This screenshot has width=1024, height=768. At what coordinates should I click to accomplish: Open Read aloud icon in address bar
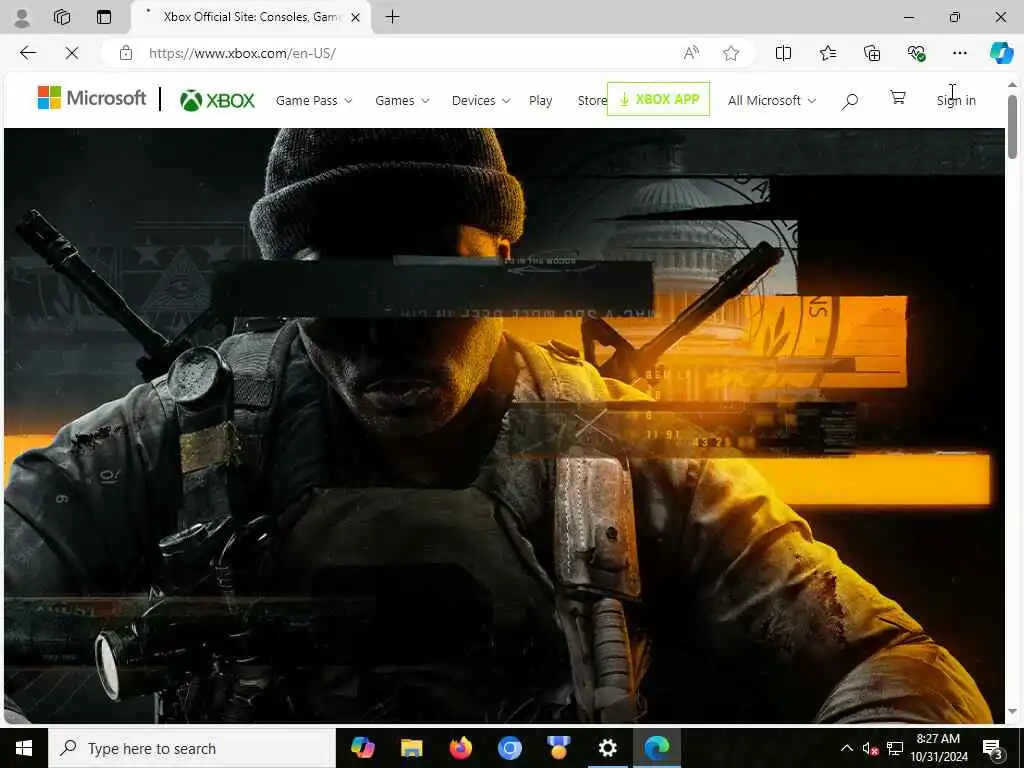691,53
